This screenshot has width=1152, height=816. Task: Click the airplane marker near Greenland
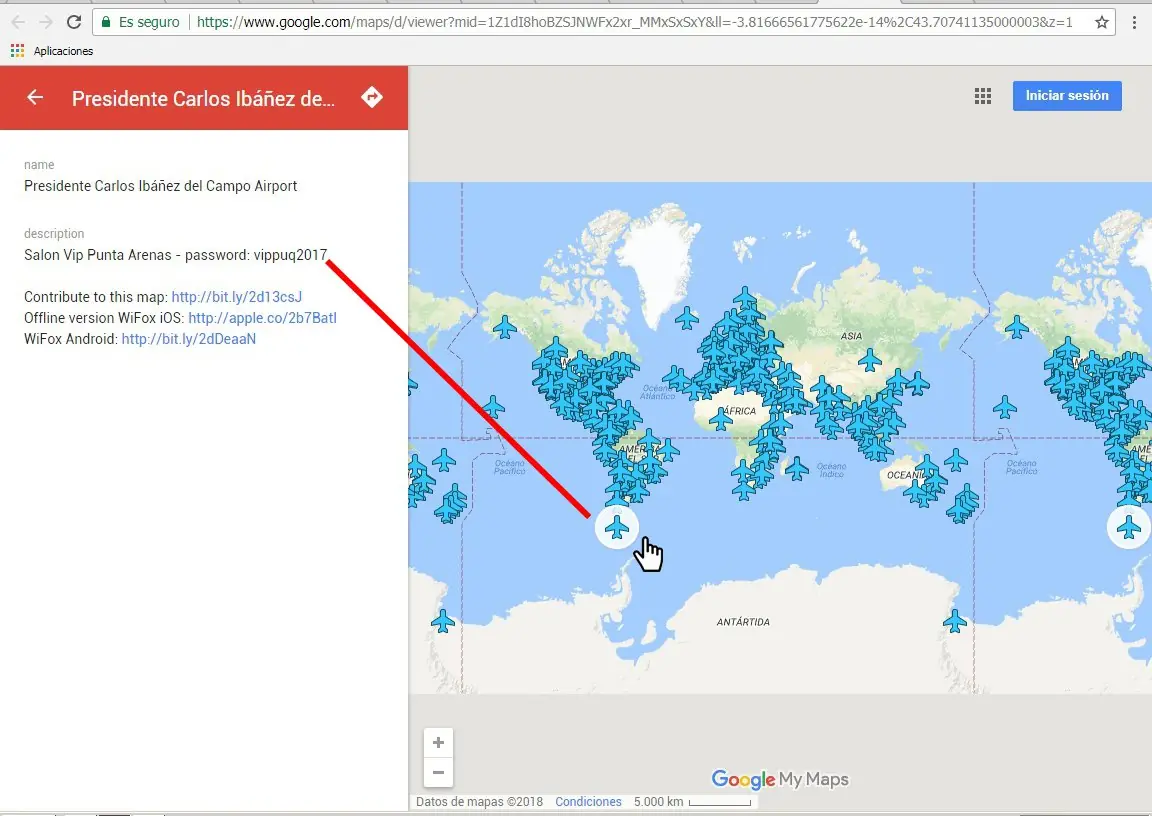click(687, 318)
